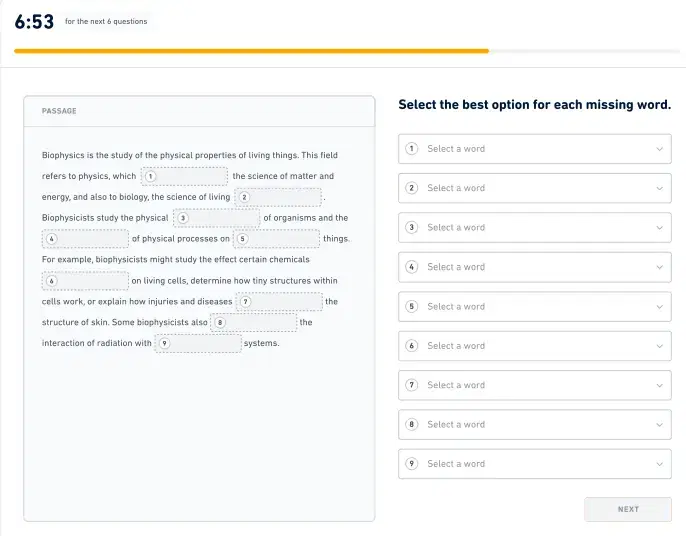Click blank 7 after 'injuries and diseases'
Screen dimensions: 686x536
tap(280, 302)
